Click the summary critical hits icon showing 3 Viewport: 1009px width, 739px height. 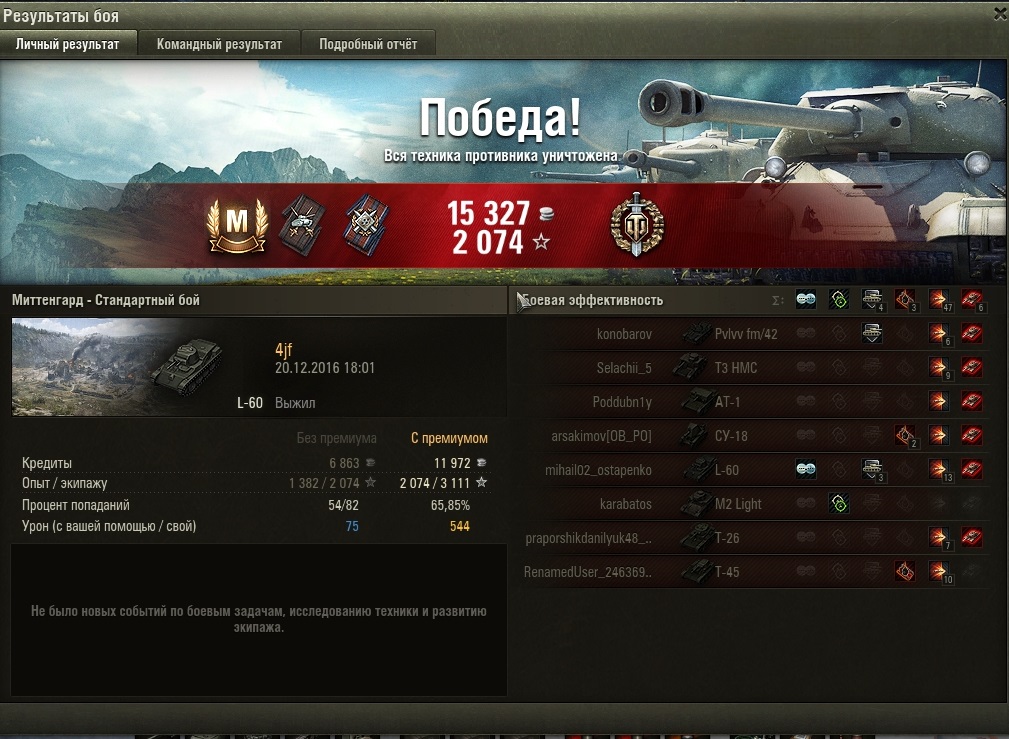[905, 299]
